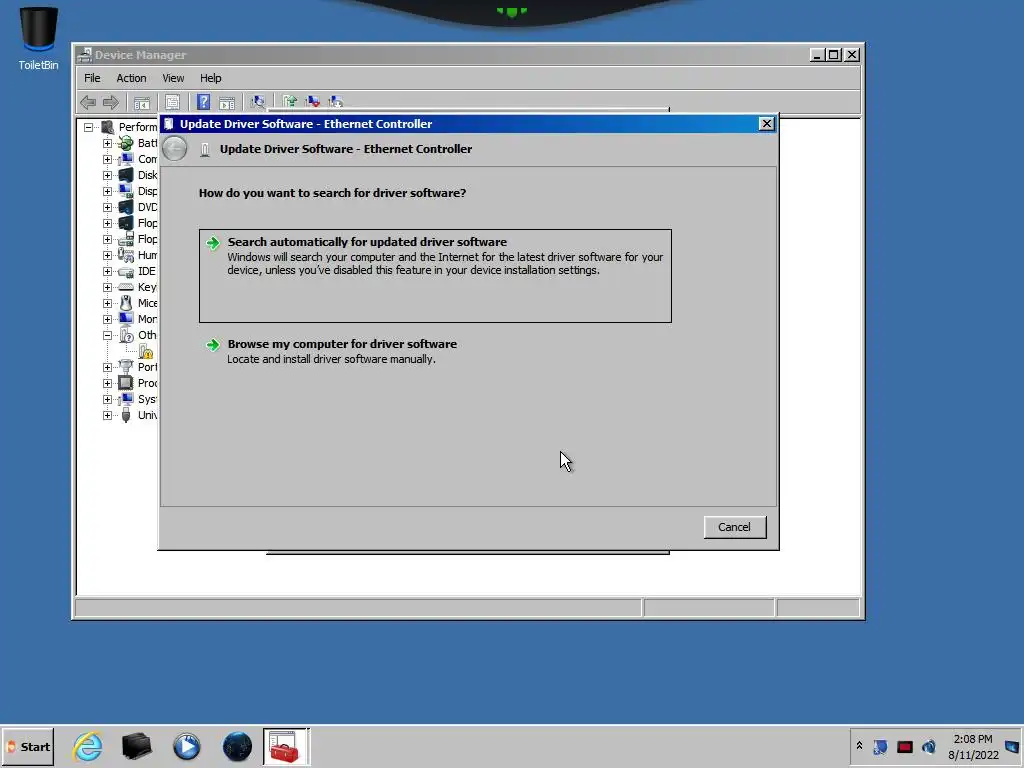The height and width of the screenshot is (768, 1024).
Task: Open the globe icon on taskbar
Action: pos(237,746)
